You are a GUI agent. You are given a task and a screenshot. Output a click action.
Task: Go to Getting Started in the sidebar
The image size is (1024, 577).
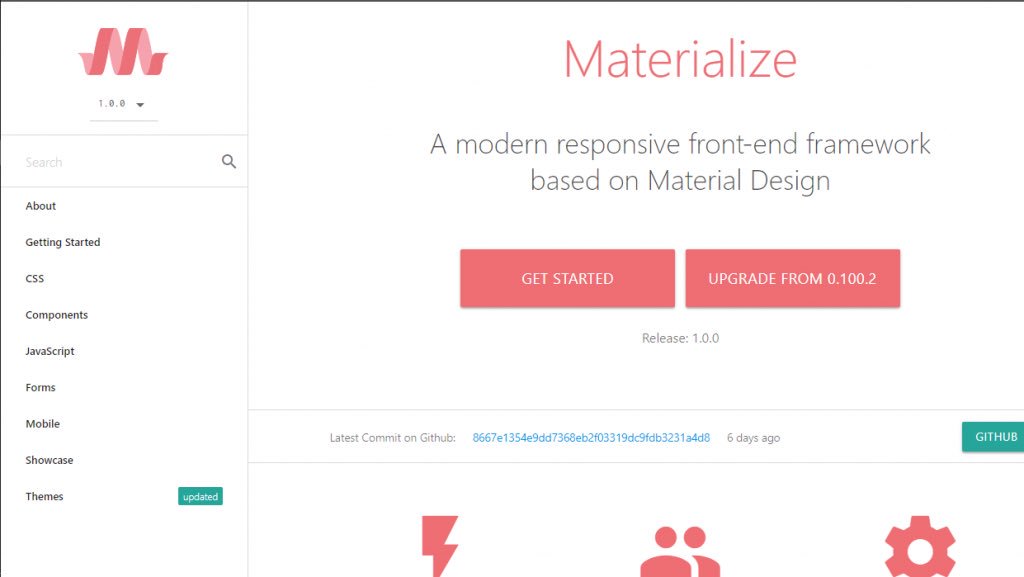coord(63,242)
